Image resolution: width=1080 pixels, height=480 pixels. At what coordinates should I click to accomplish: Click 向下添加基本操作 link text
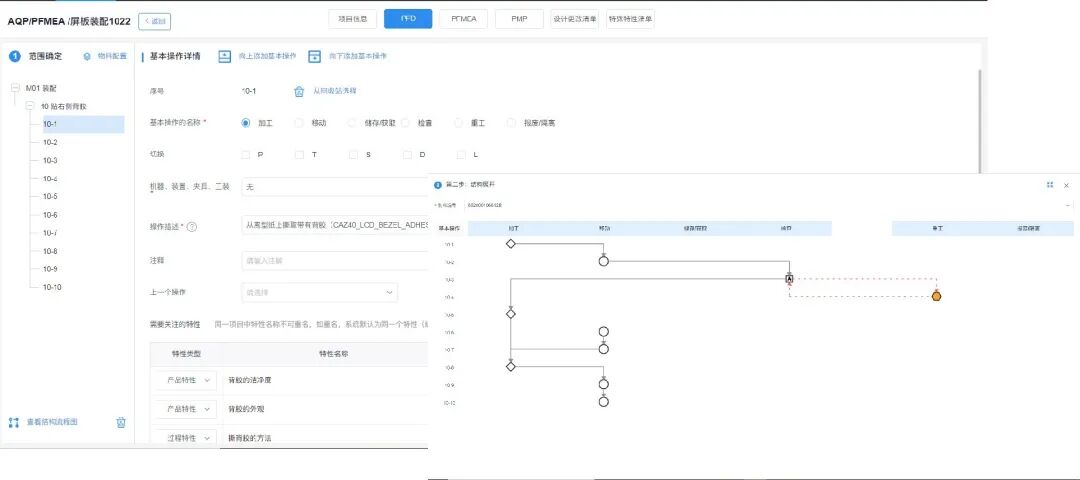click(357, 56)
